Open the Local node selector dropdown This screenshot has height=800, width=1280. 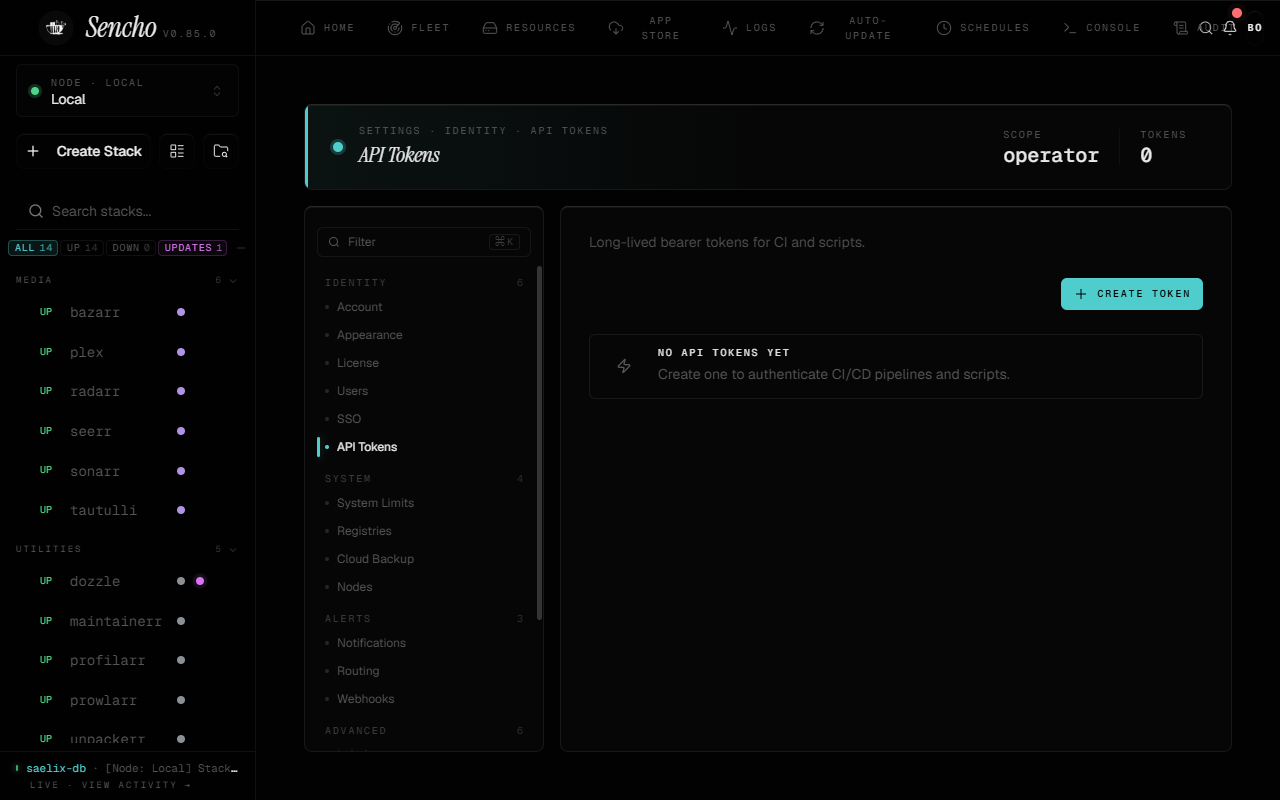127,91
